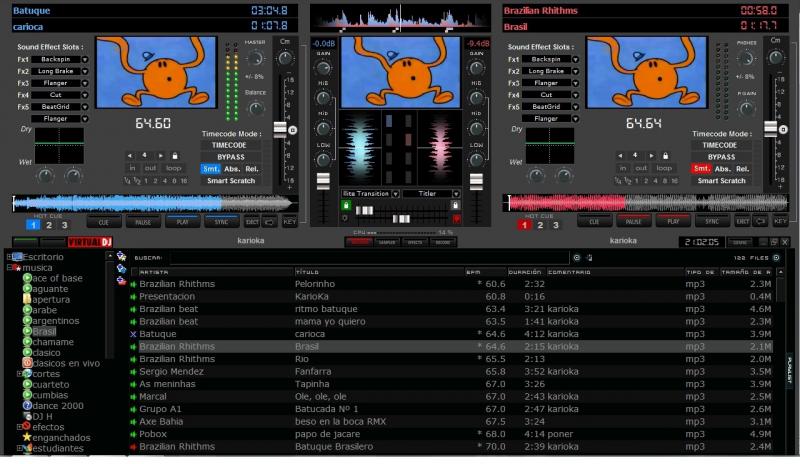Viewport: 800px width, 464px height.
Task: Open the ace of base folder icon
Action: [x=28, y=278]
